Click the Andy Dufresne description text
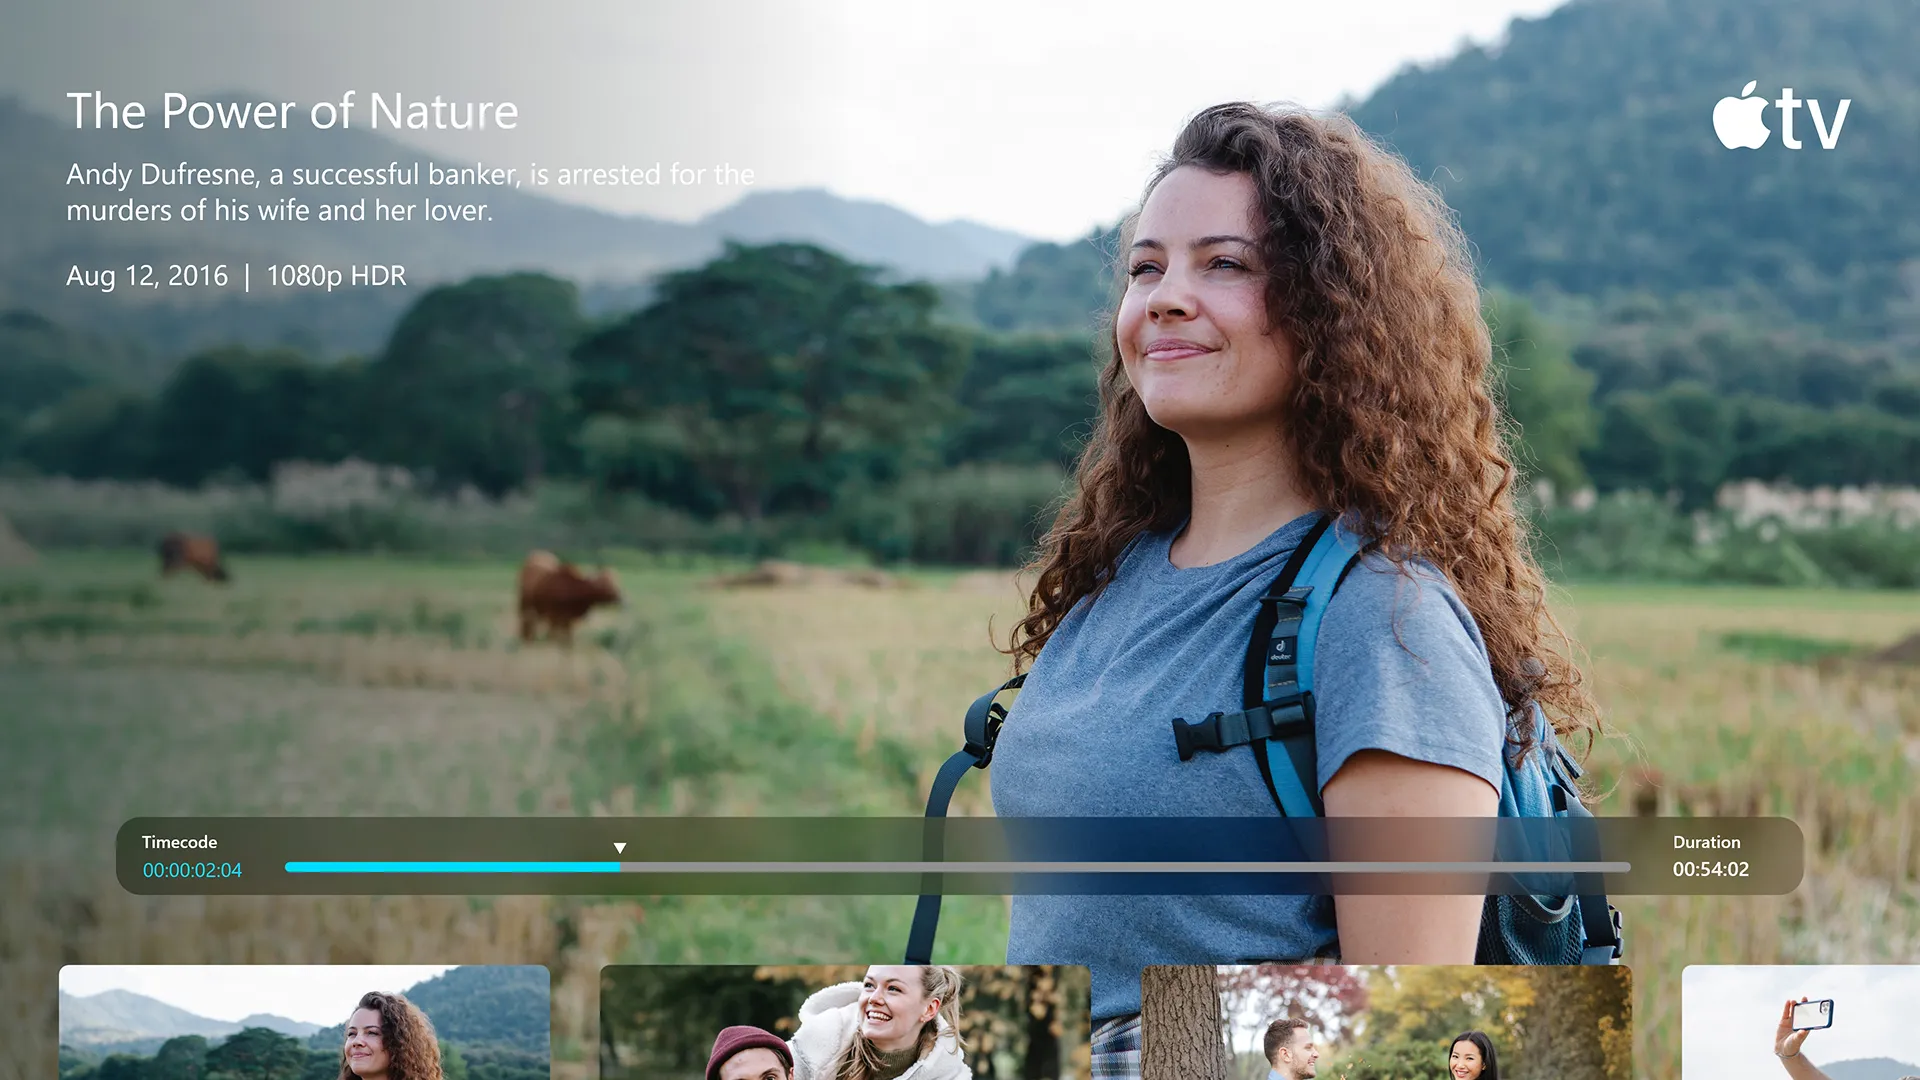The width and height of the screenshot is (1920, 1080). click(410, 192)
